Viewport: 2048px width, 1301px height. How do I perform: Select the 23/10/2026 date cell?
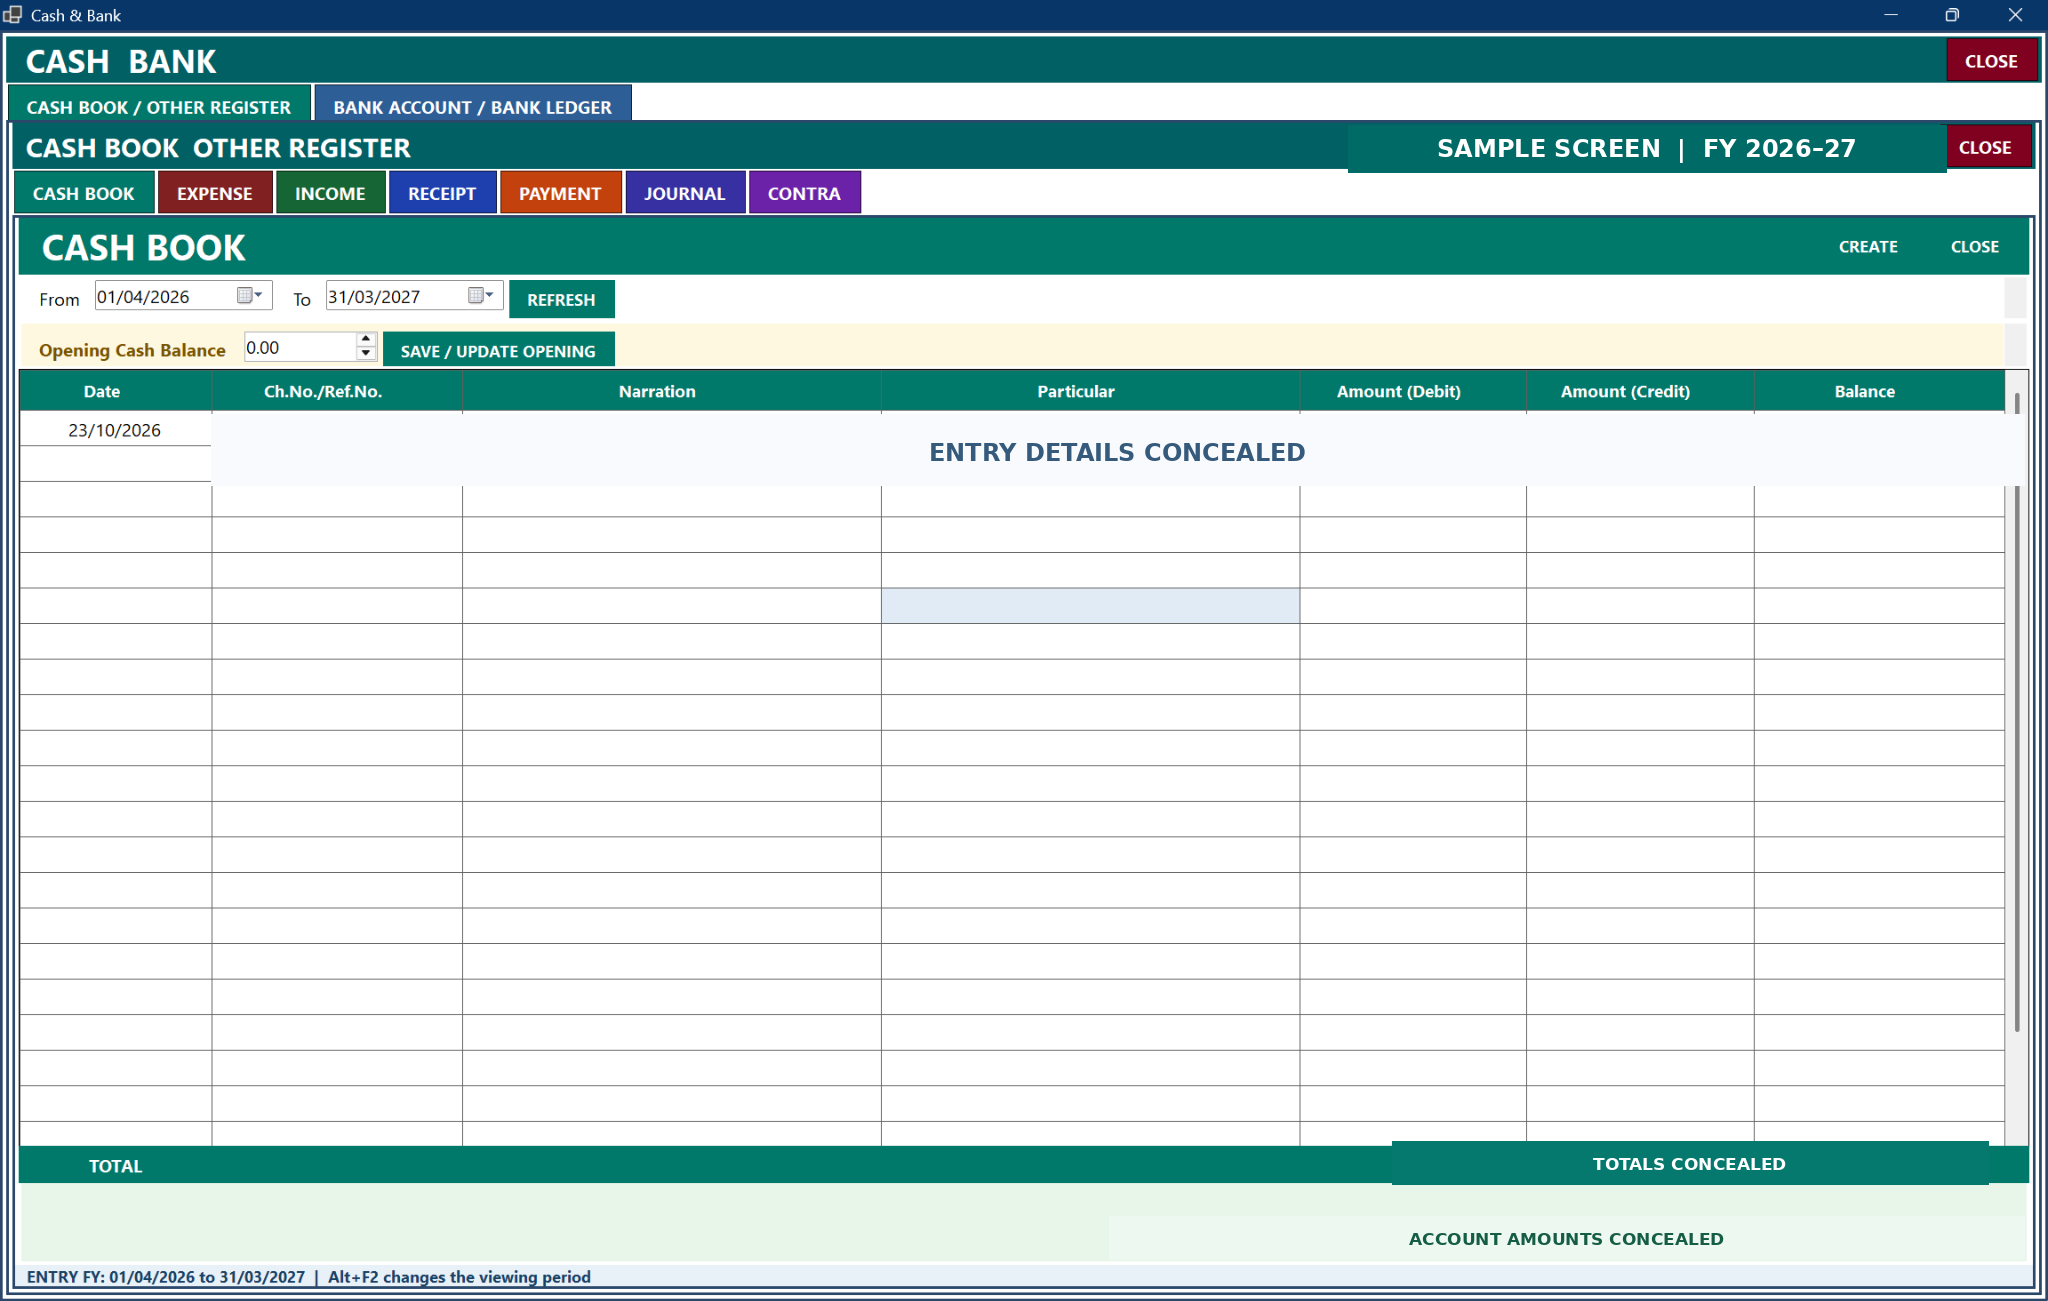[115, 430]
